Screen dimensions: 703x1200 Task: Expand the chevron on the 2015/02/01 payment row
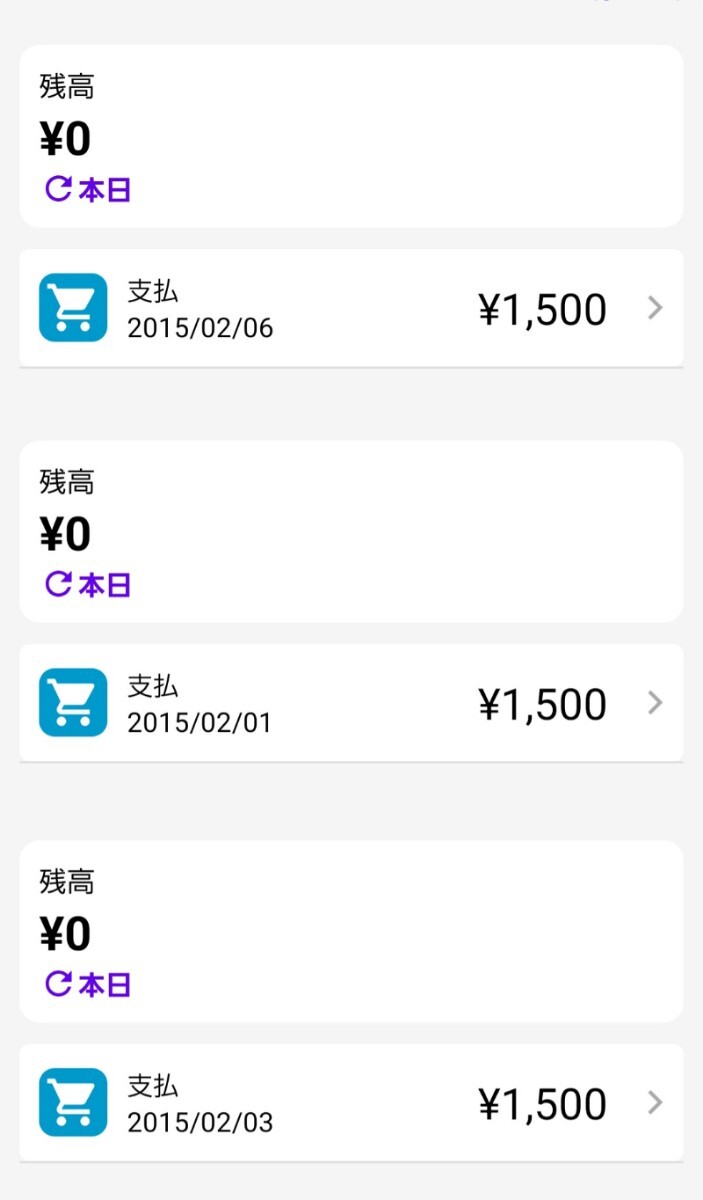655,703
